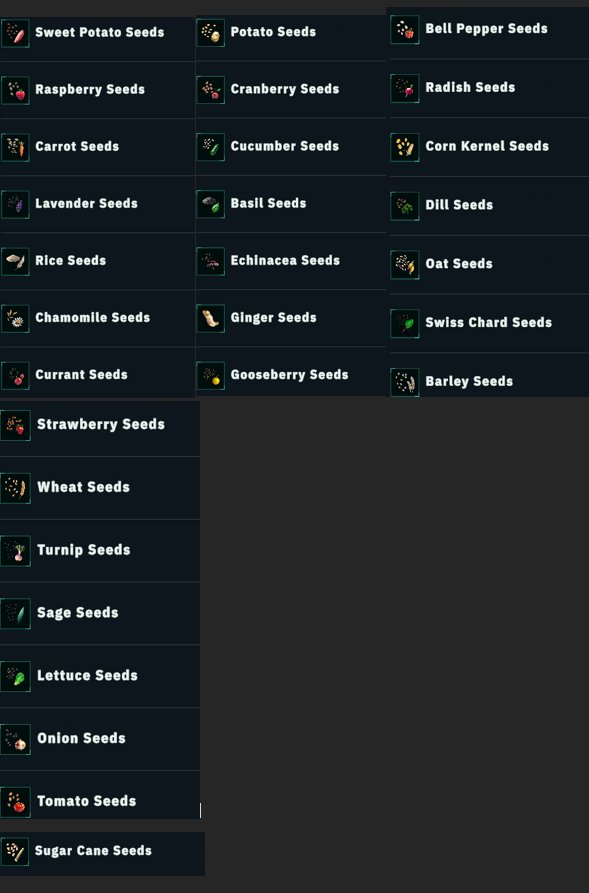Select the Ginger Seeds icon
Viewport: 589px width, 893px height.
[x=210, y=318]
